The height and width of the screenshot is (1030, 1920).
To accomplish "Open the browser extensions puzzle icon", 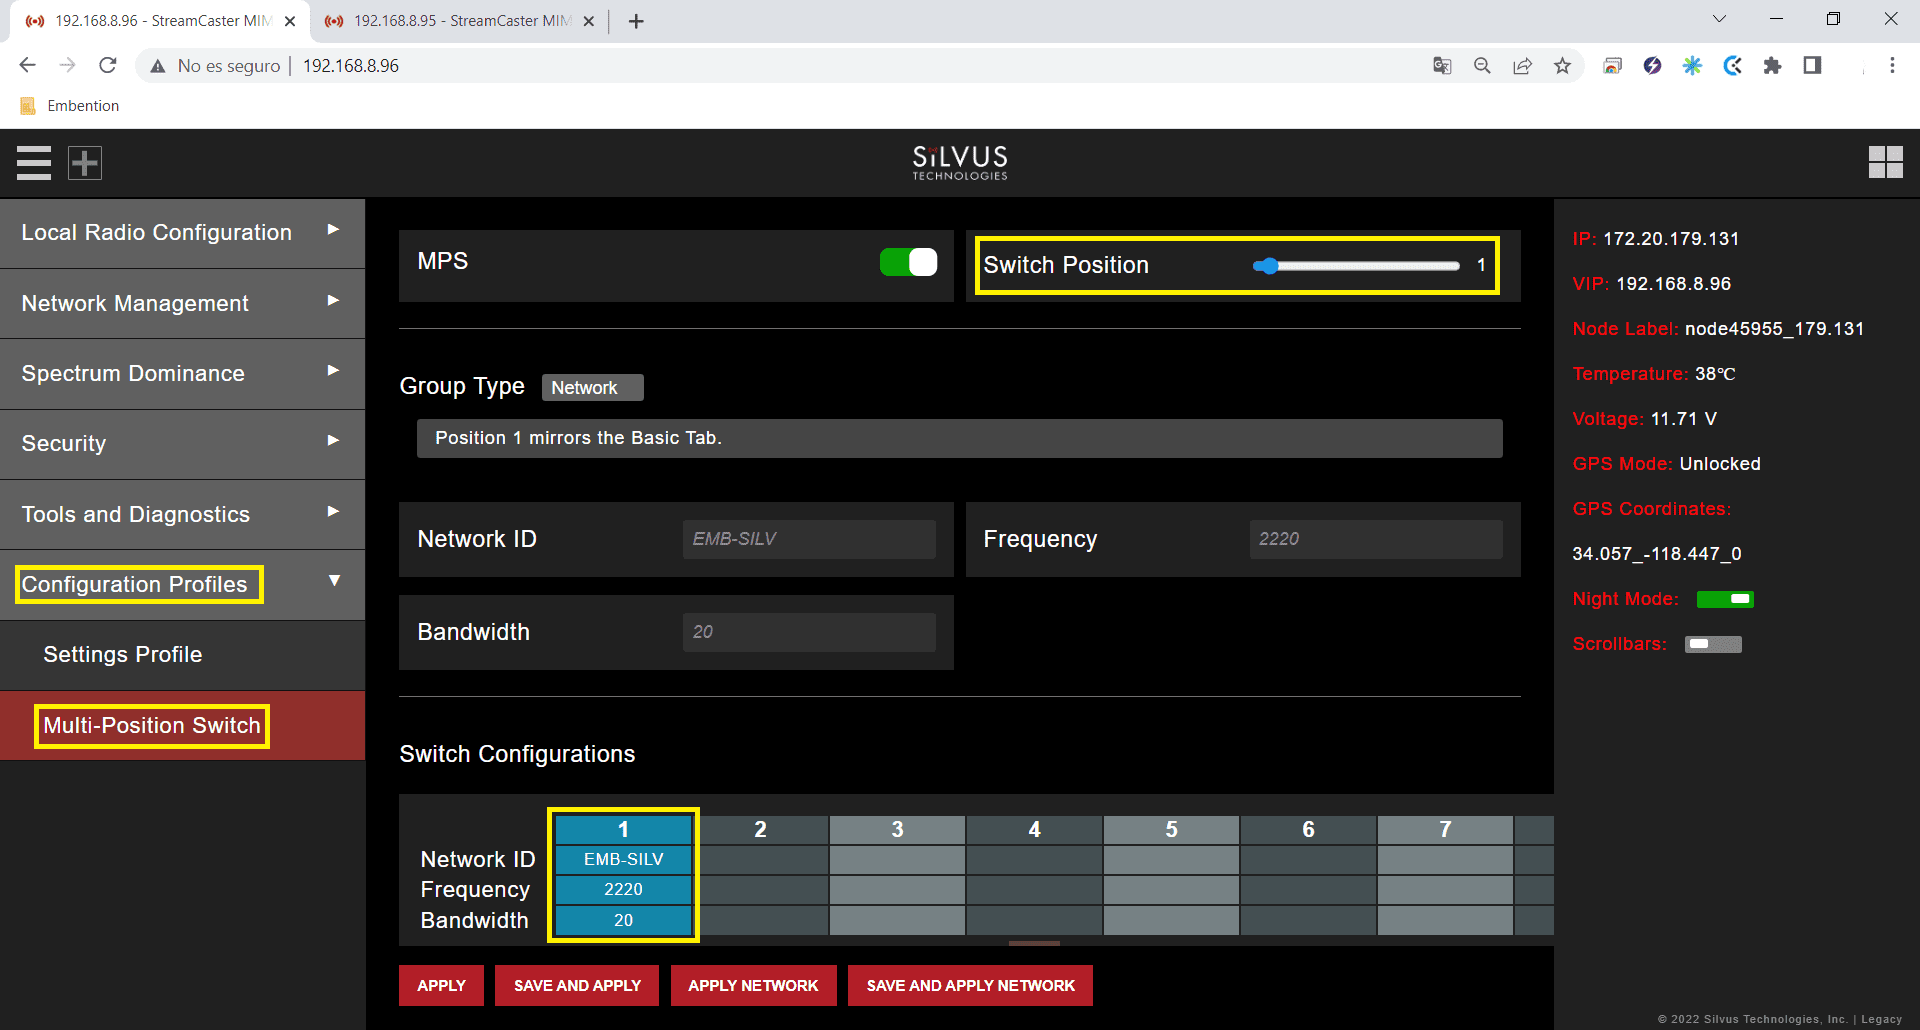I will pyautogui.click(x=1772, y=66).
